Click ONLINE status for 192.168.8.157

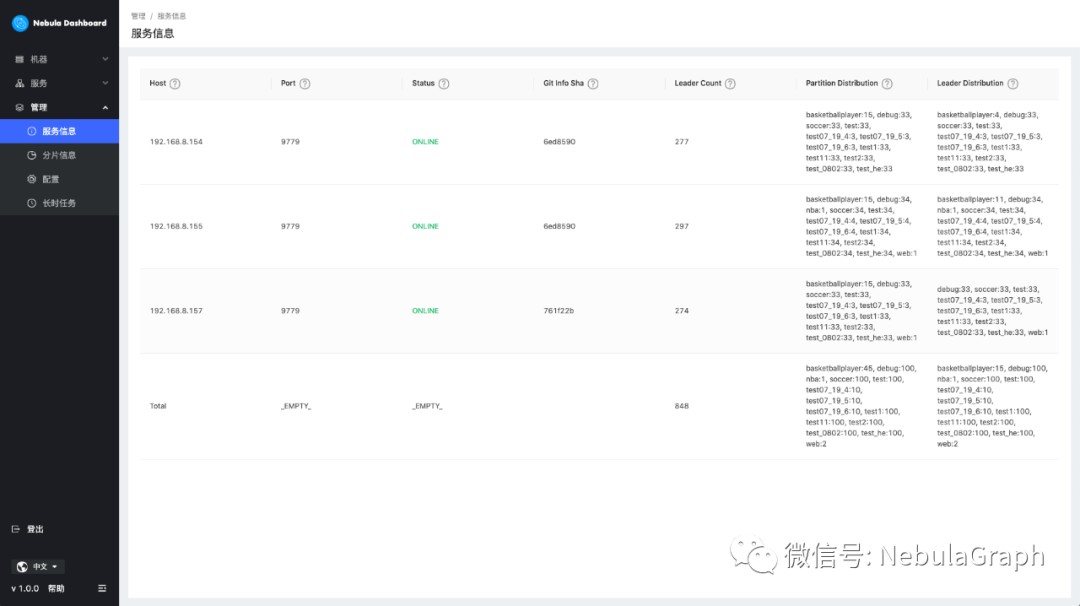click(425, 311)
